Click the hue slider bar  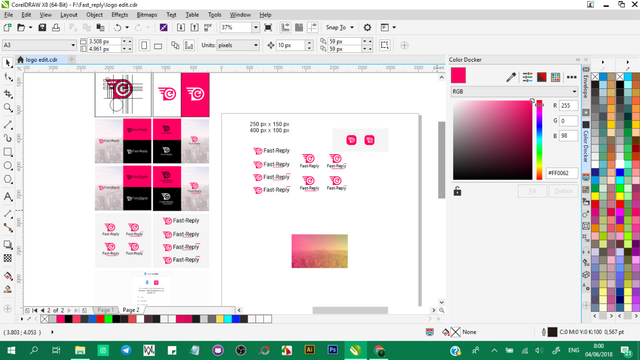539,140
